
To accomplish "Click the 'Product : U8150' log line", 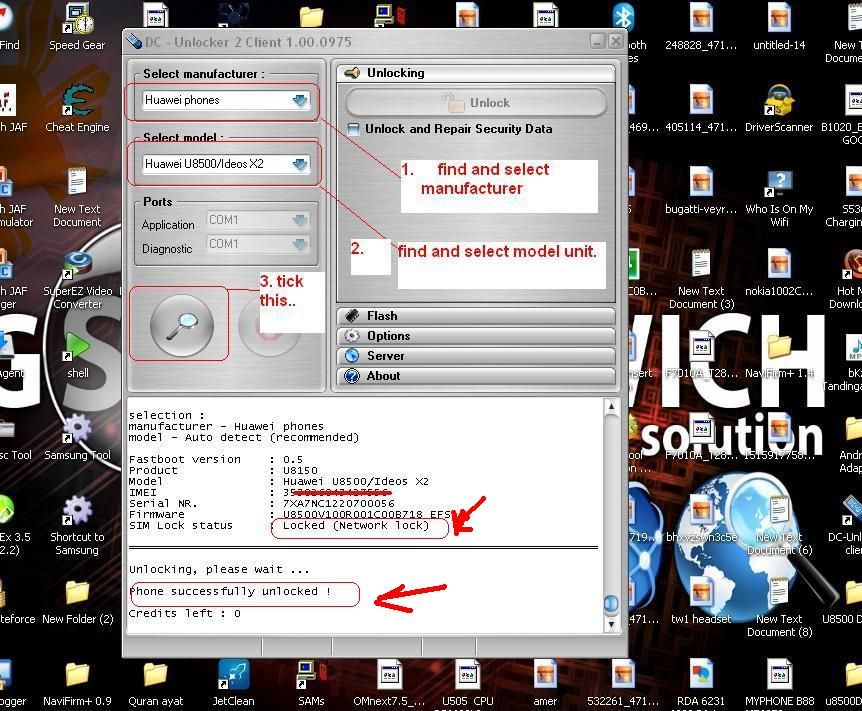I will [x=223, y=471].
